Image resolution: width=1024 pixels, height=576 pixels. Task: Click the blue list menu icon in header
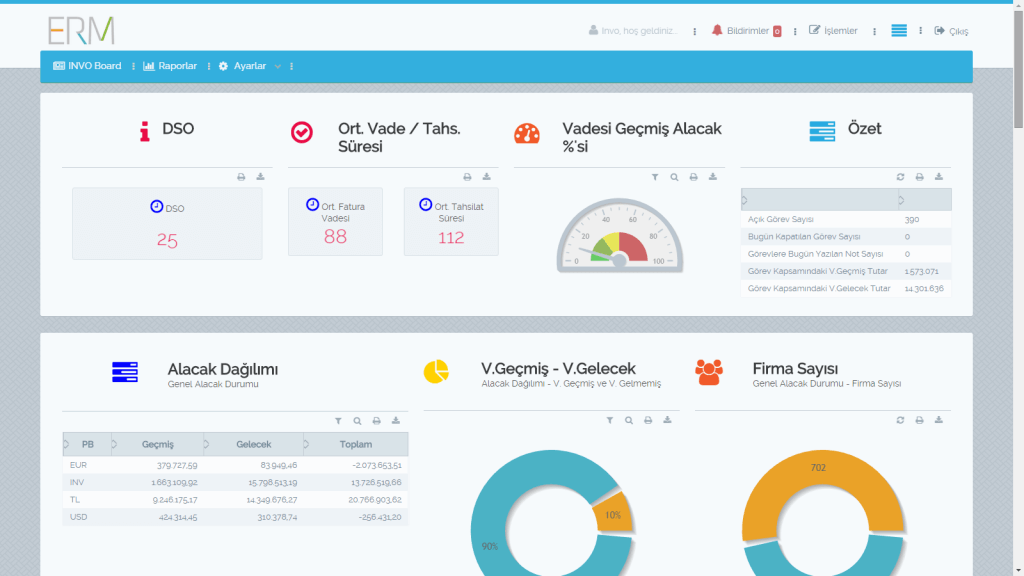(899, 31)
